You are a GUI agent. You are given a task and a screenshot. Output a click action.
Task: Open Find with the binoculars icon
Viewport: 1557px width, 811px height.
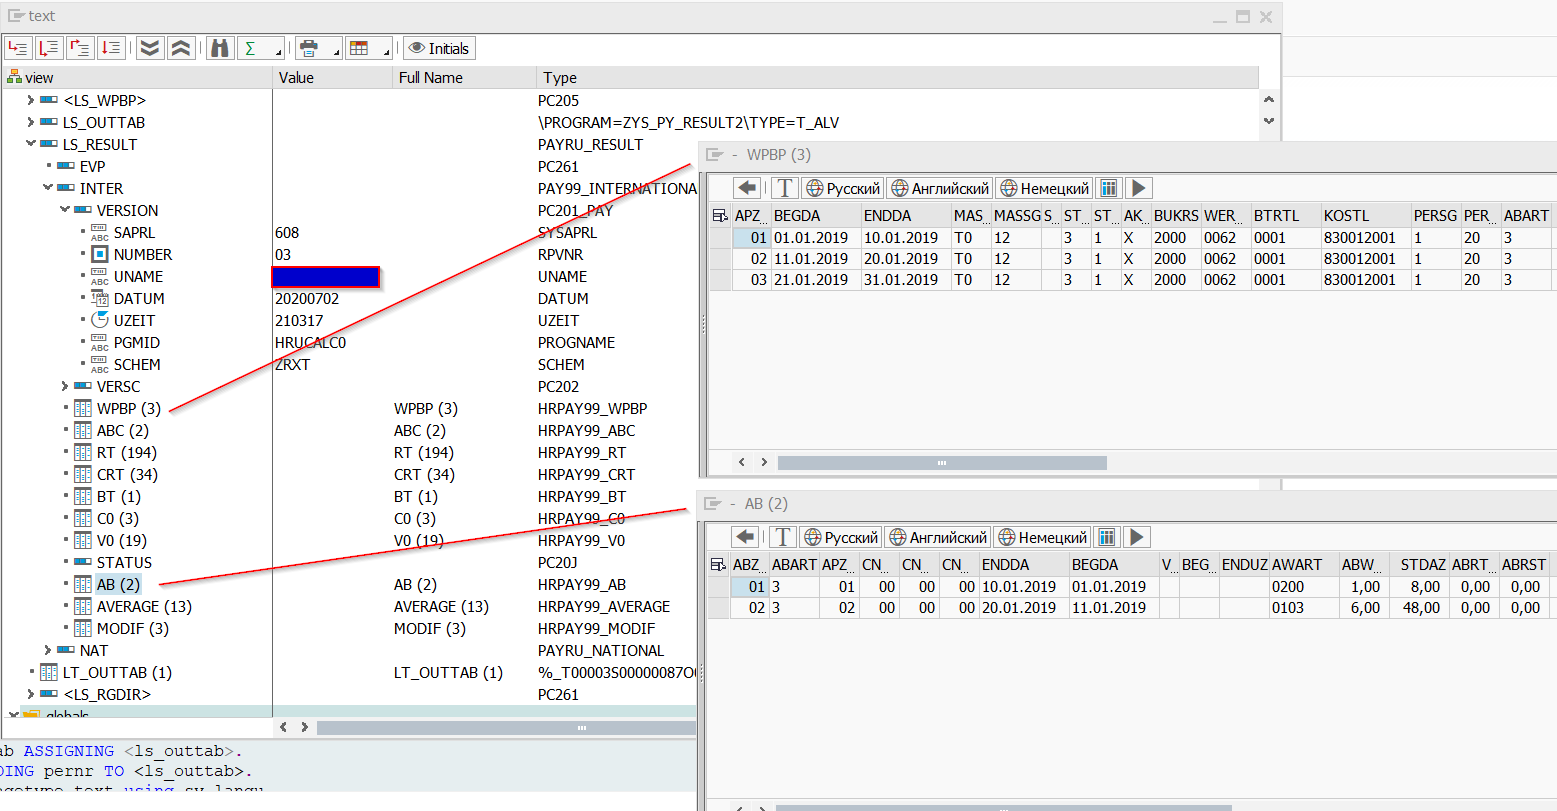(220, 48)
